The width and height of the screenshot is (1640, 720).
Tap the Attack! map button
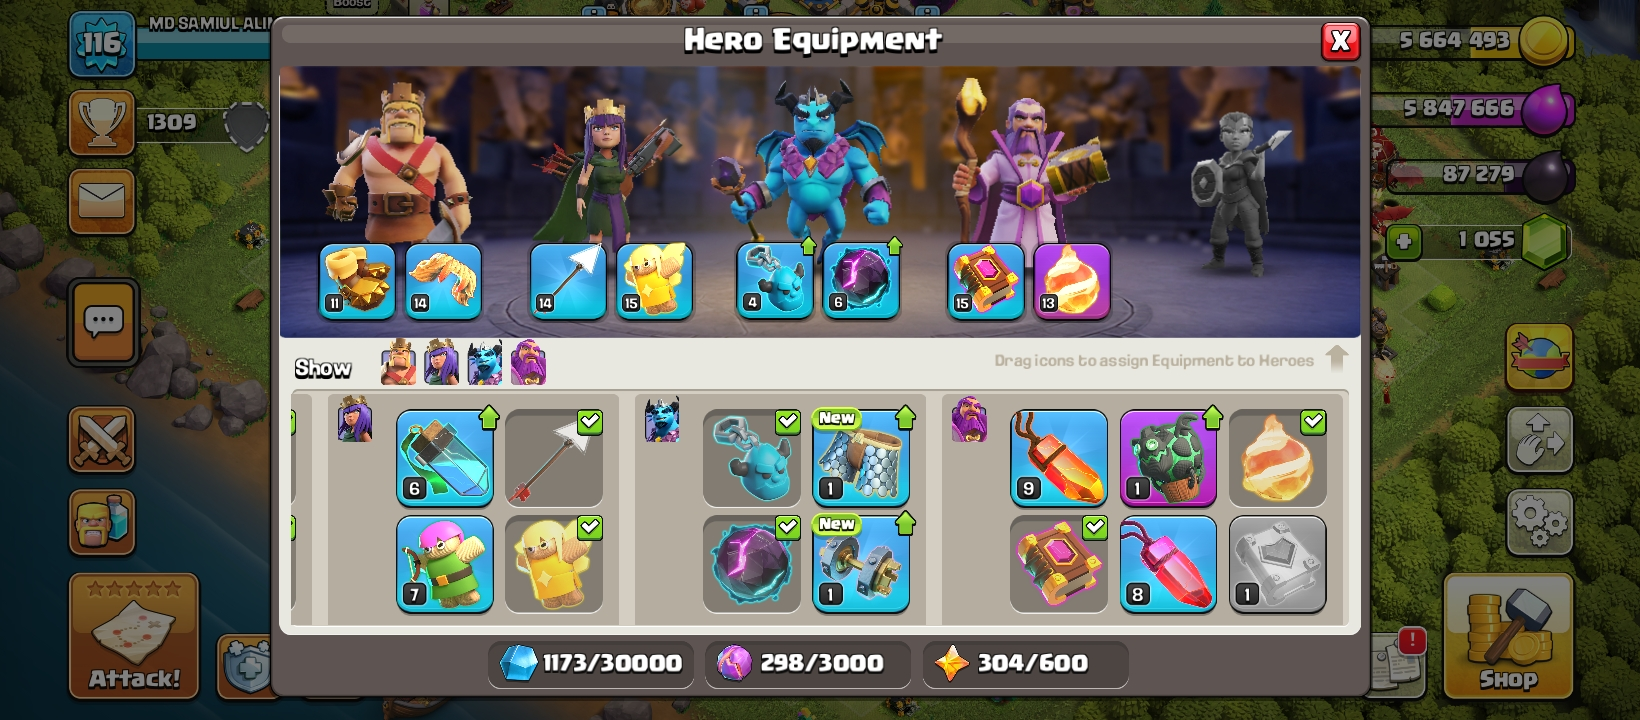tap(134, 636)
